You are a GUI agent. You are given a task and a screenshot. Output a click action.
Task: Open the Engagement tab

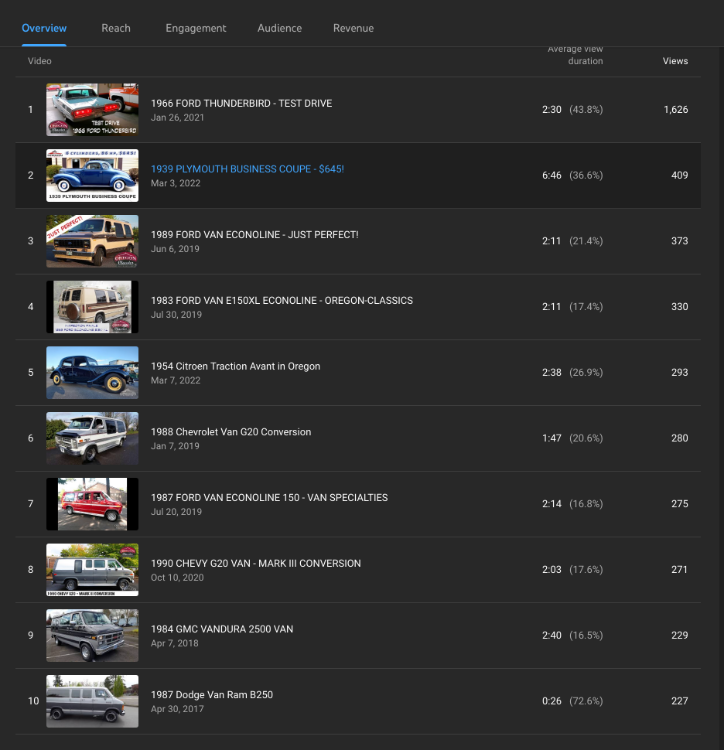tap(196, 28)
